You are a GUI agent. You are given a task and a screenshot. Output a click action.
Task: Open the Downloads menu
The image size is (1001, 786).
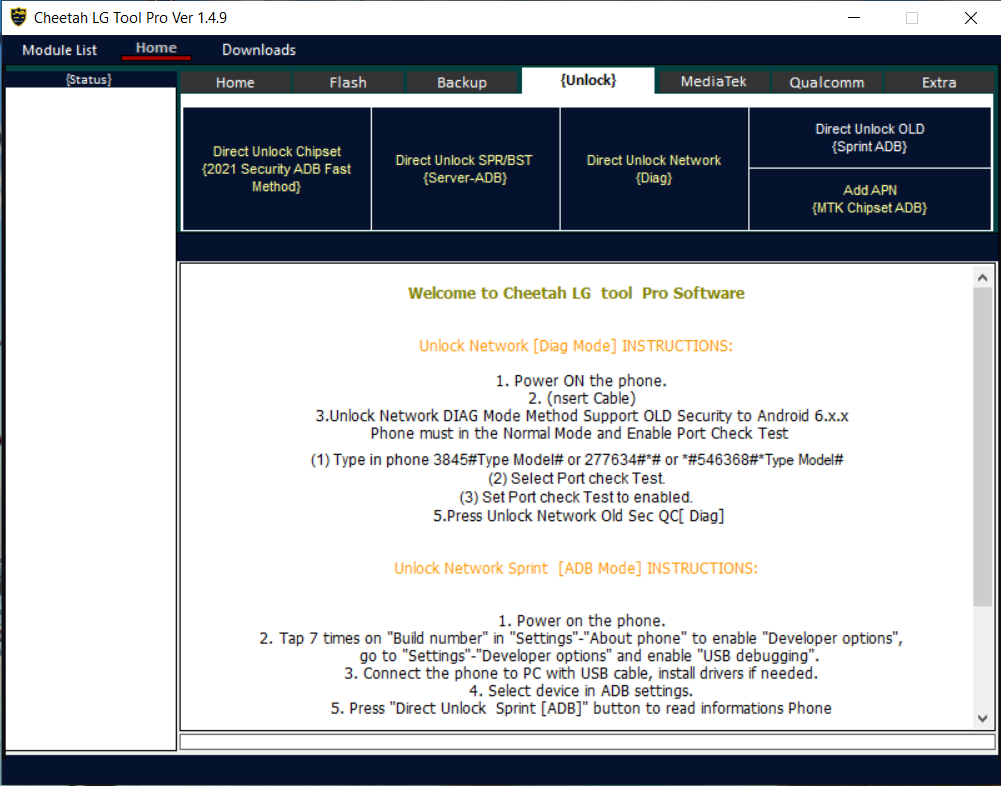258,49
